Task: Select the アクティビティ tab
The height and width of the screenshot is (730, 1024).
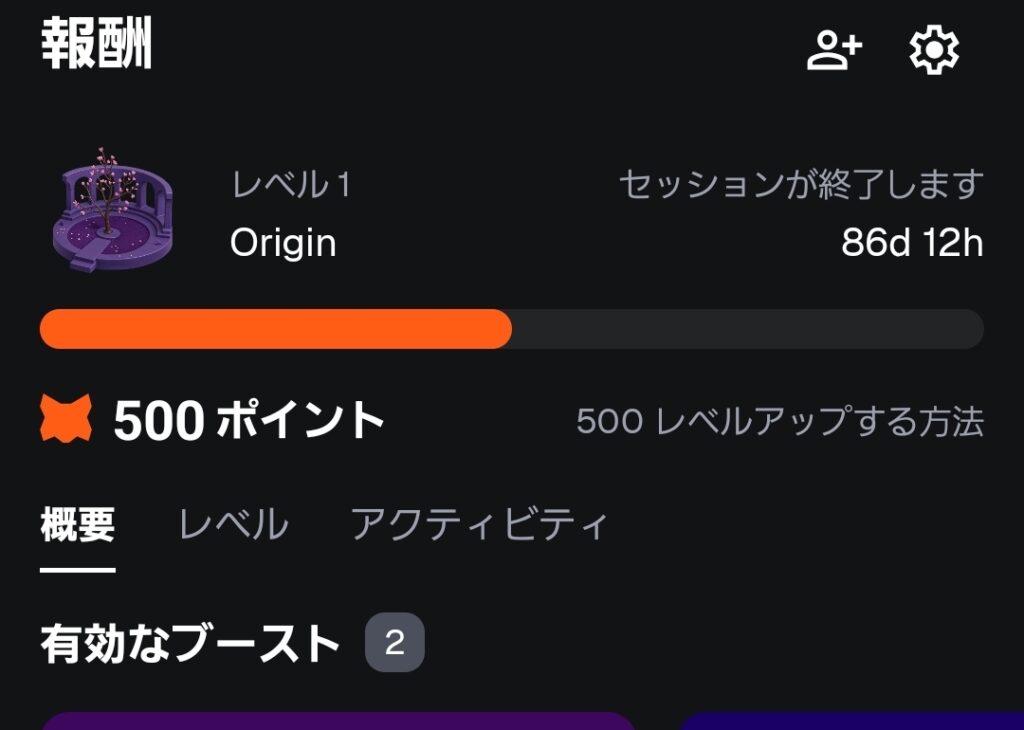Action: coord(479,525)
